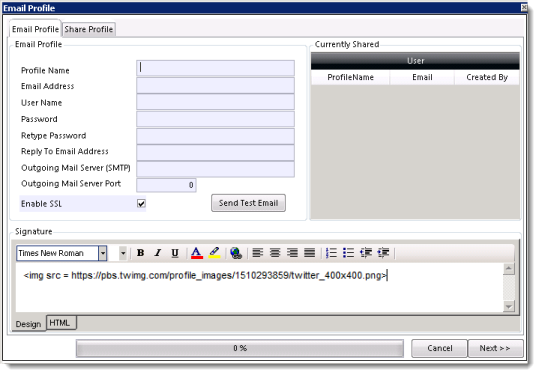Expand the Times New Roman font dropdown

pyautogui.click(x=102, y=254)
